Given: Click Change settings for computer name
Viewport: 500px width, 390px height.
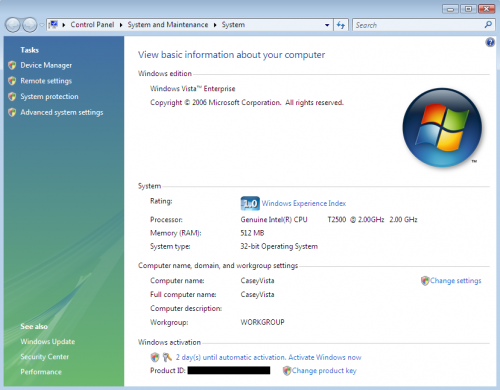Looking at the screenshot, I should 456,281.
